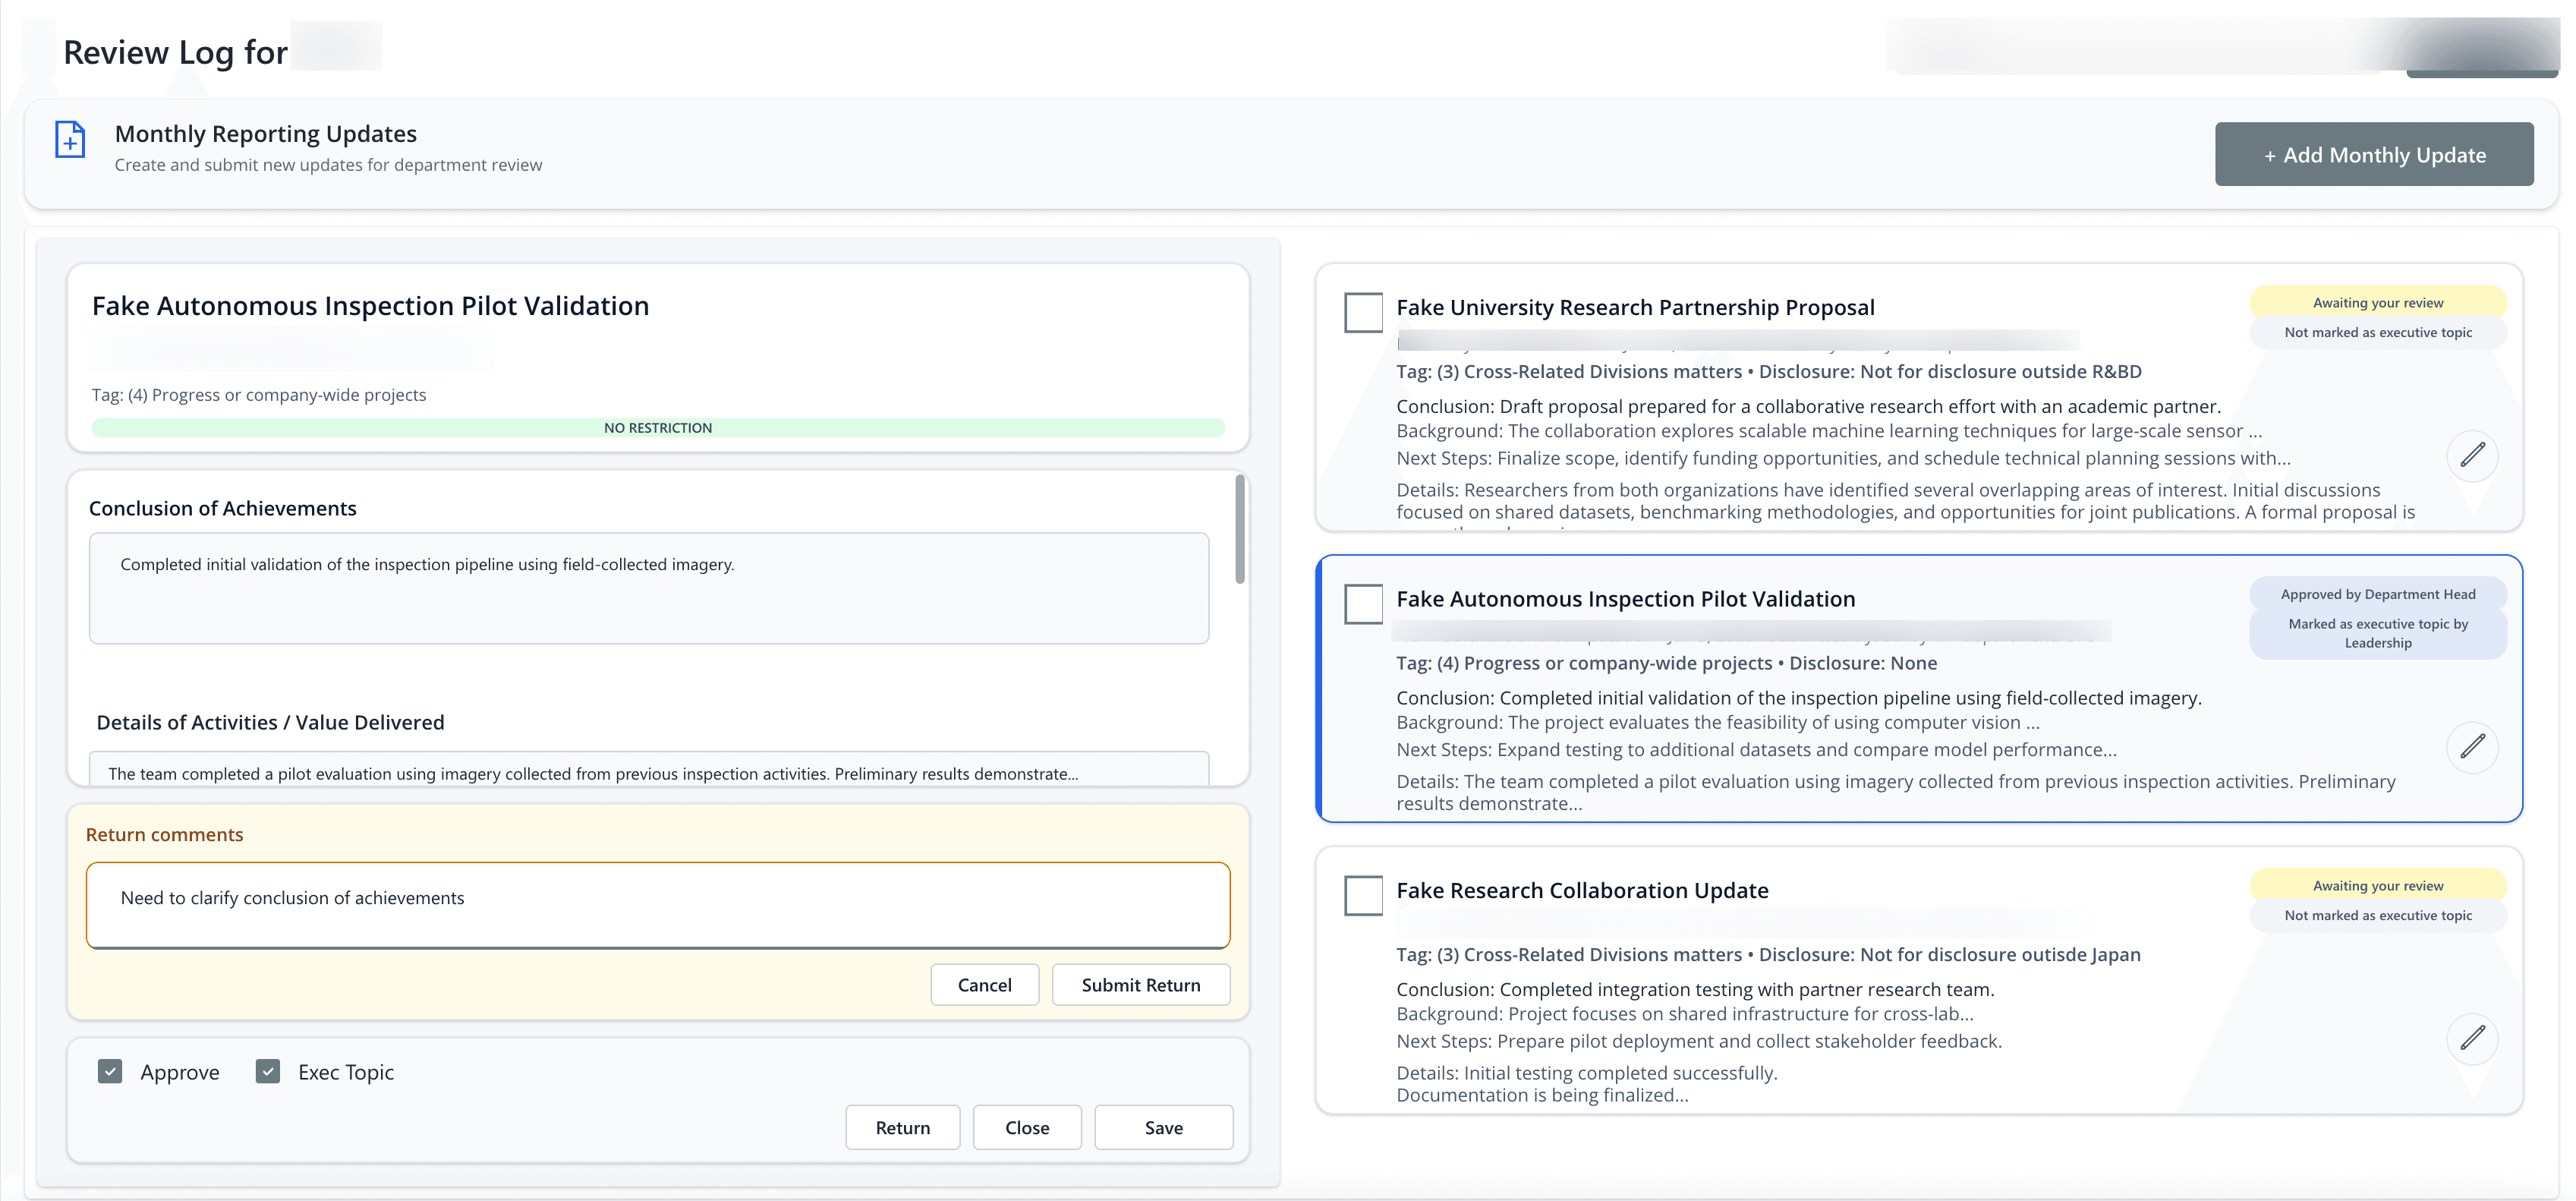Click Not marked as executive topic on Collaboration card
The image size is (2576, 1201).
pyautogui.click(x=2378, y=915)
